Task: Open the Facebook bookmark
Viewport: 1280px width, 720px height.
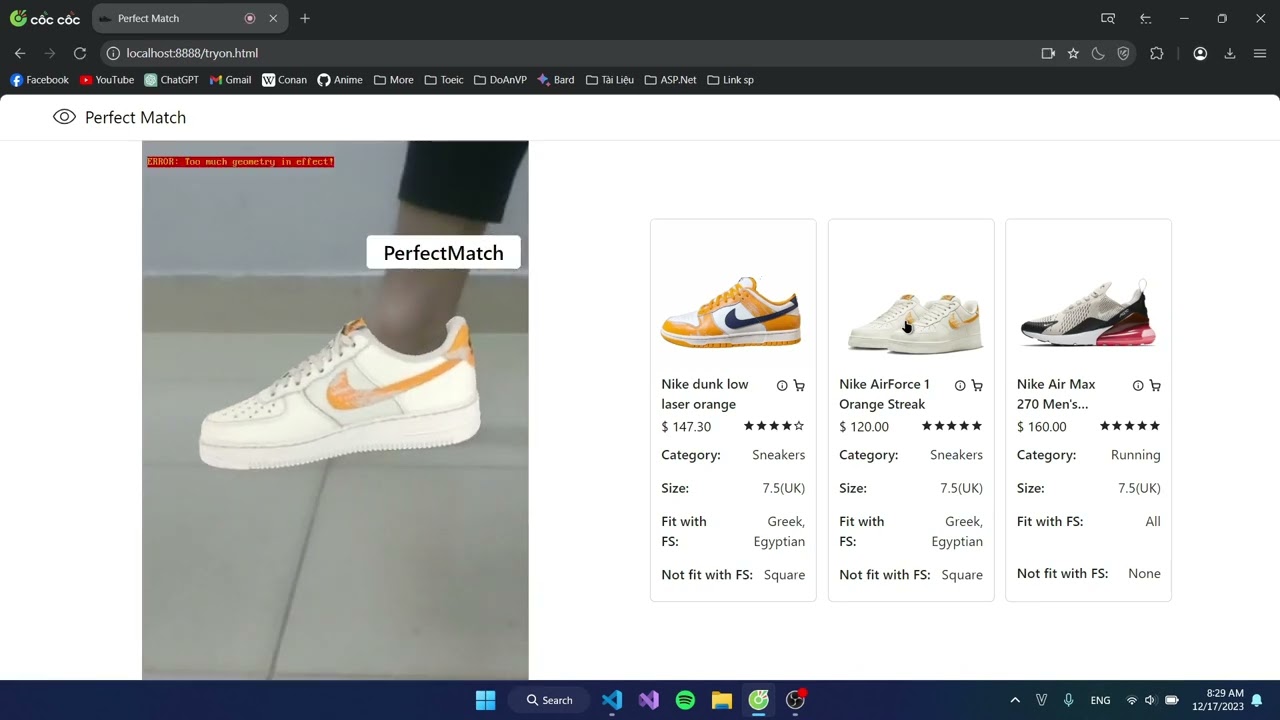Action: [39, 80]
